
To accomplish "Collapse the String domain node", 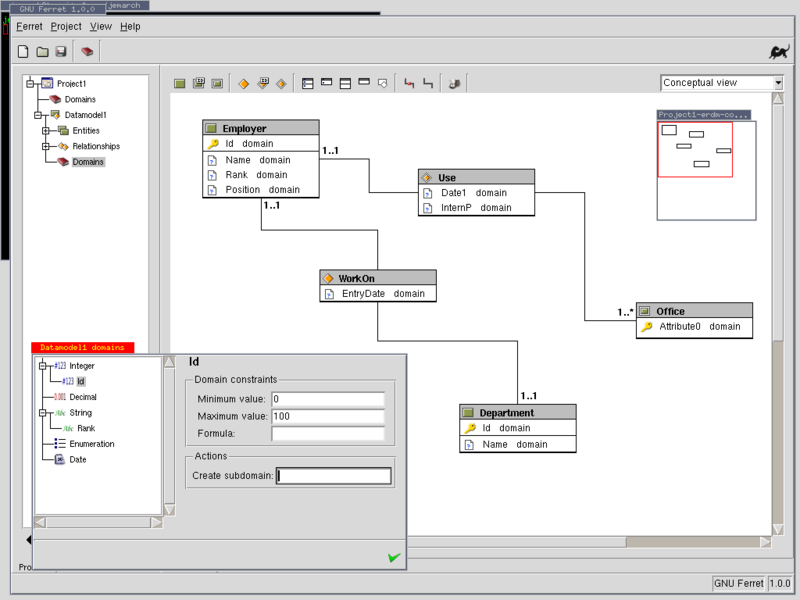I will (43, 413).
